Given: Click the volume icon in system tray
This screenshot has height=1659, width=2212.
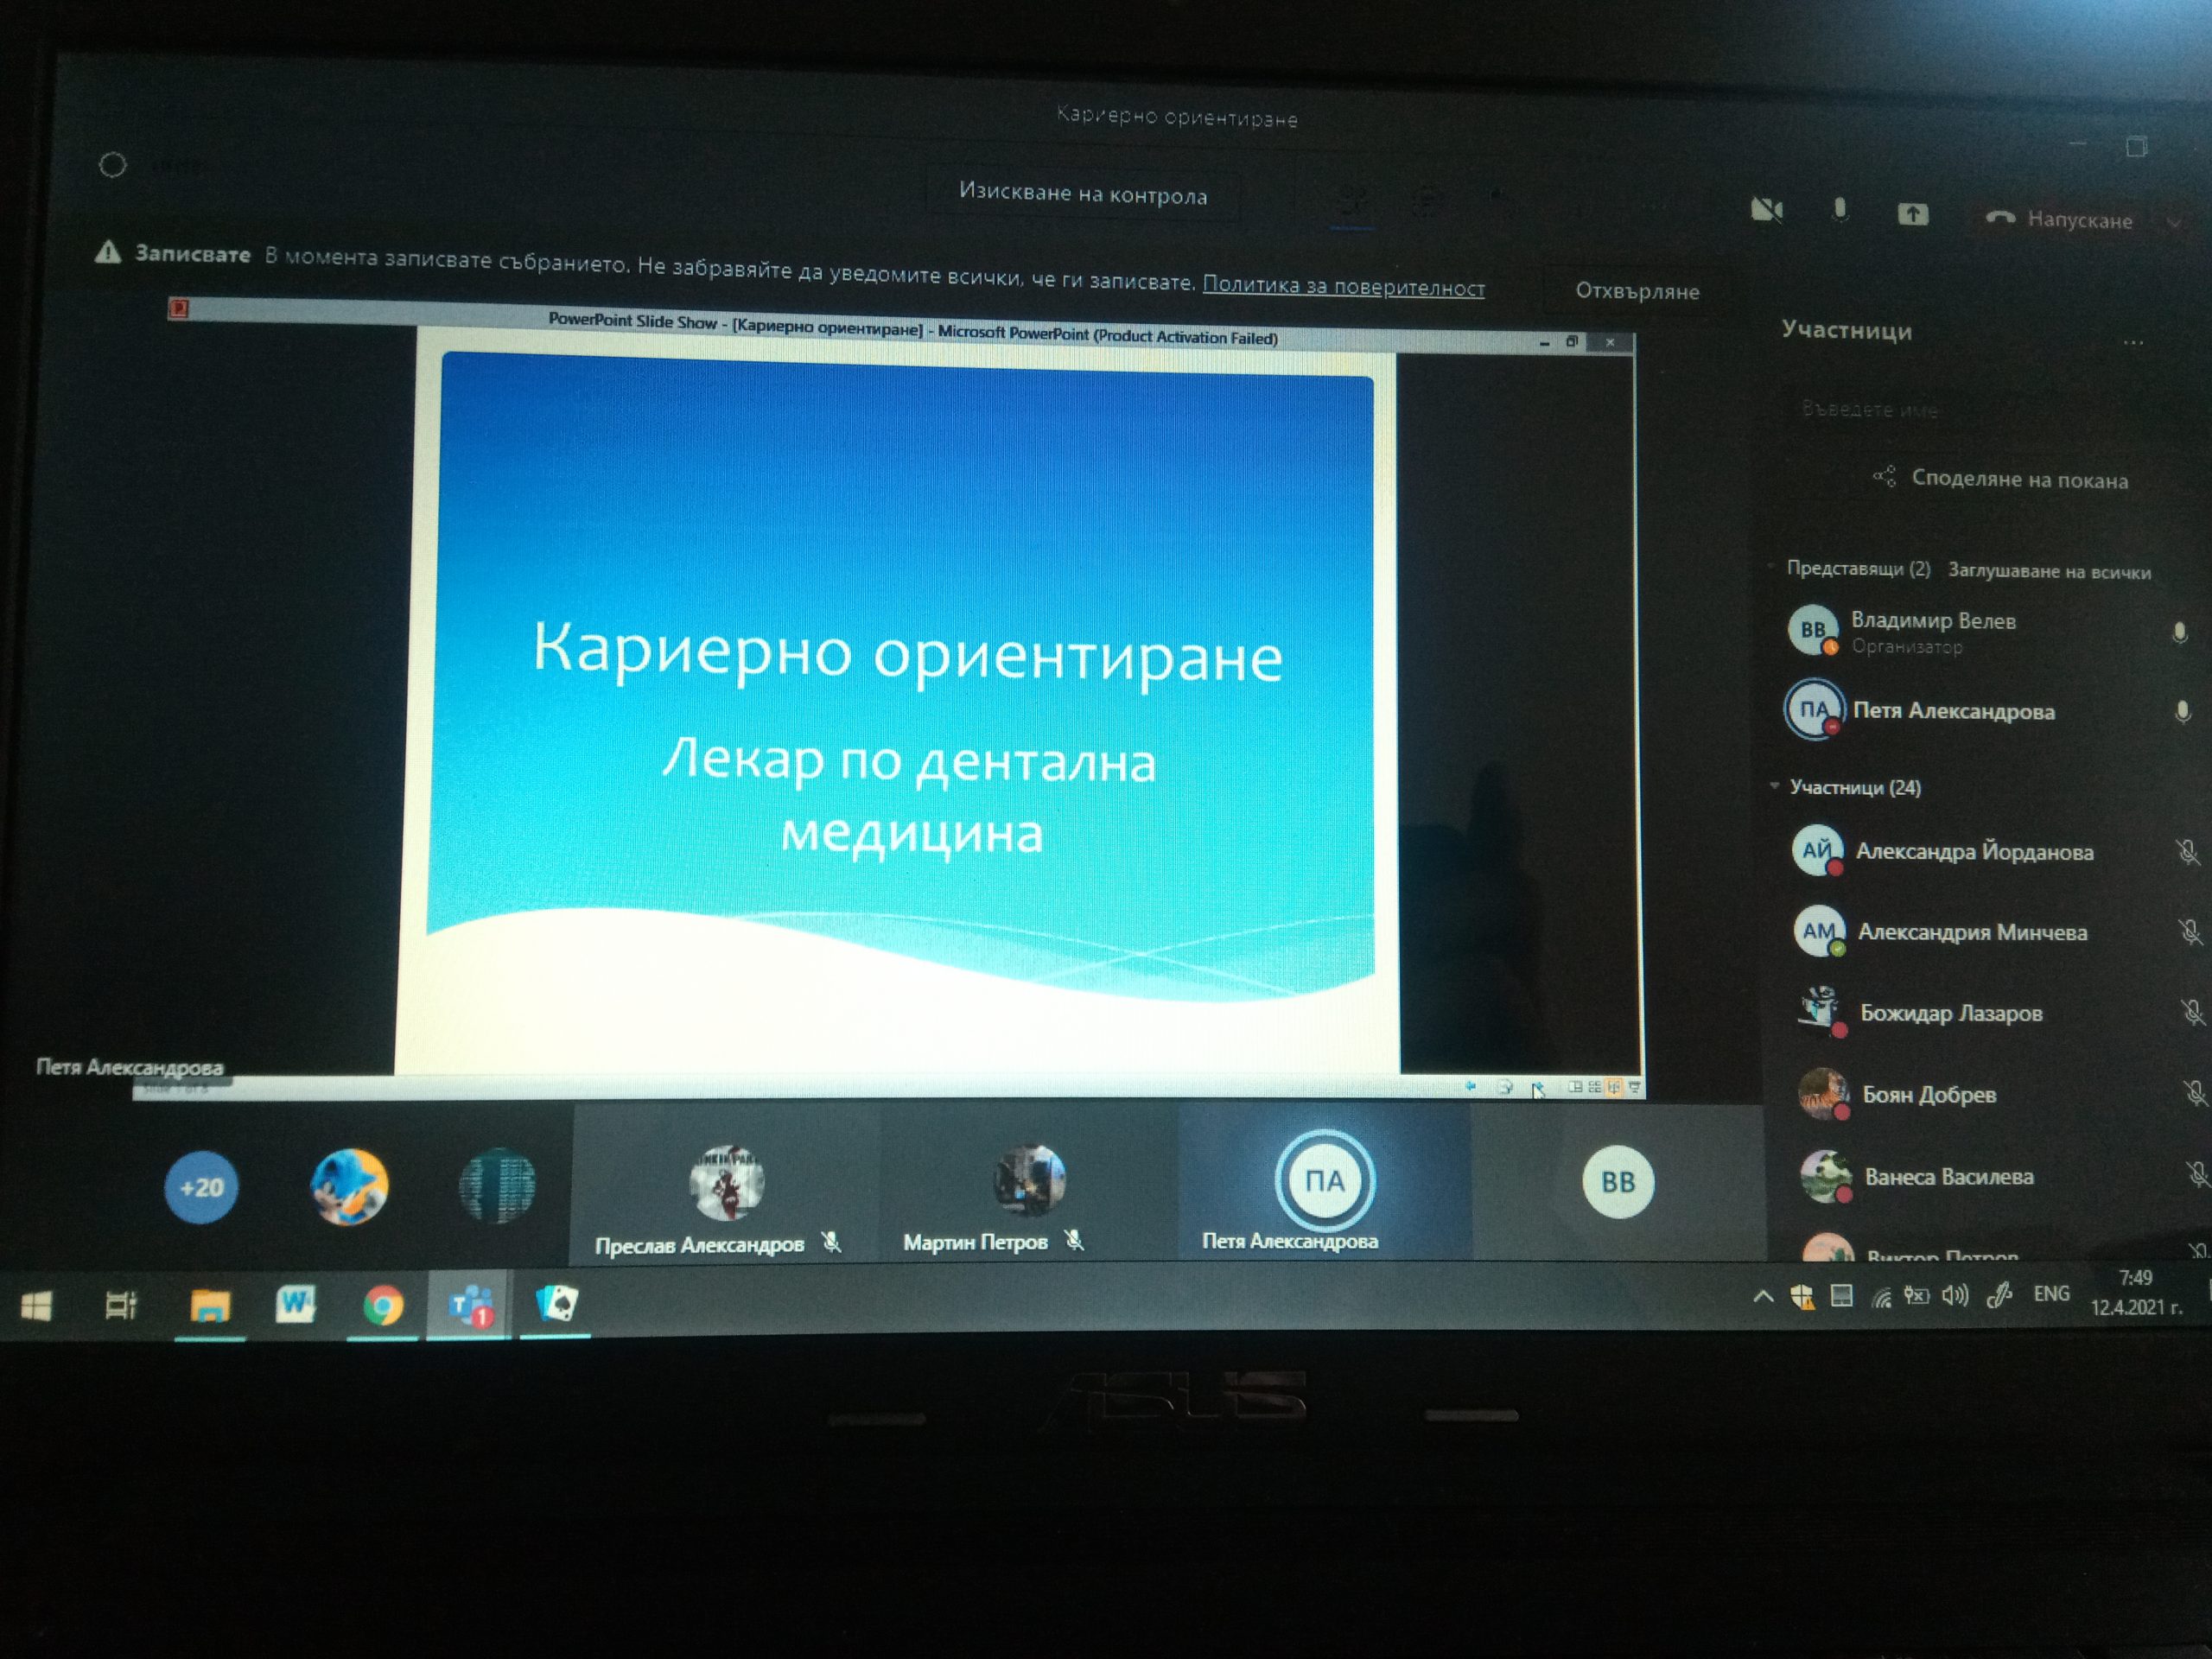Looking at the screenshot, I should 1954,1297.
